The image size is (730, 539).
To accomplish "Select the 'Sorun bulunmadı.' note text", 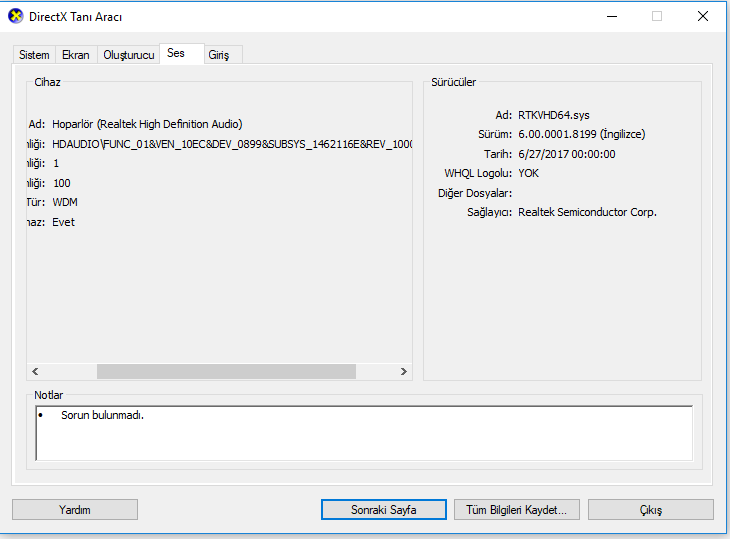I will click(102, 415).
